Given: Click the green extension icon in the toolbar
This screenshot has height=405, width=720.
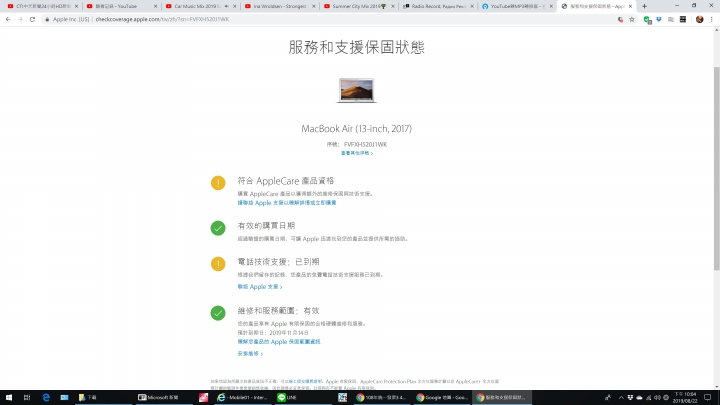Looking at the screenshot, I should (647, 19).
